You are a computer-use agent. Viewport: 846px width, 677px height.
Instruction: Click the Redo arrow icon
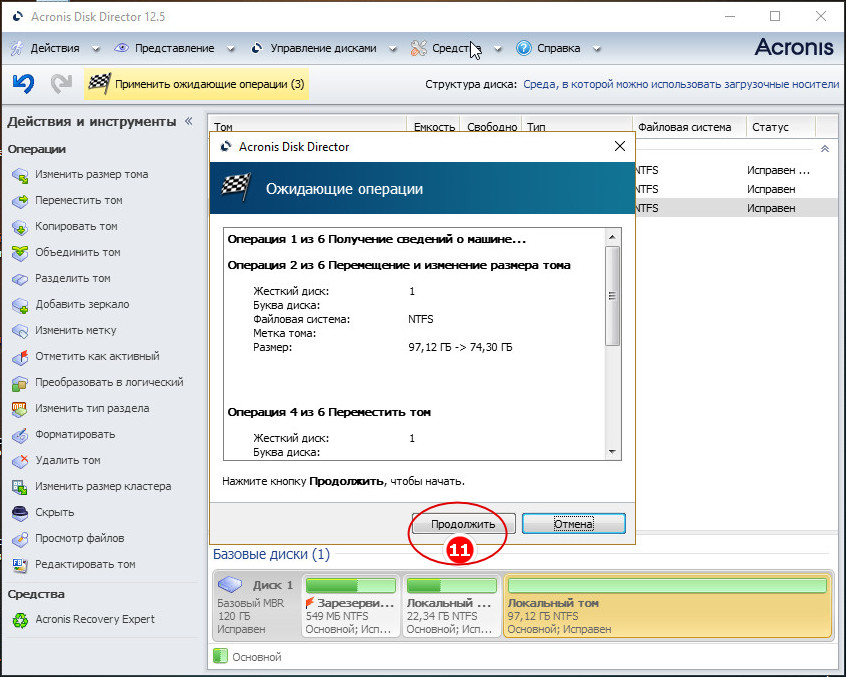click(61, 84)
